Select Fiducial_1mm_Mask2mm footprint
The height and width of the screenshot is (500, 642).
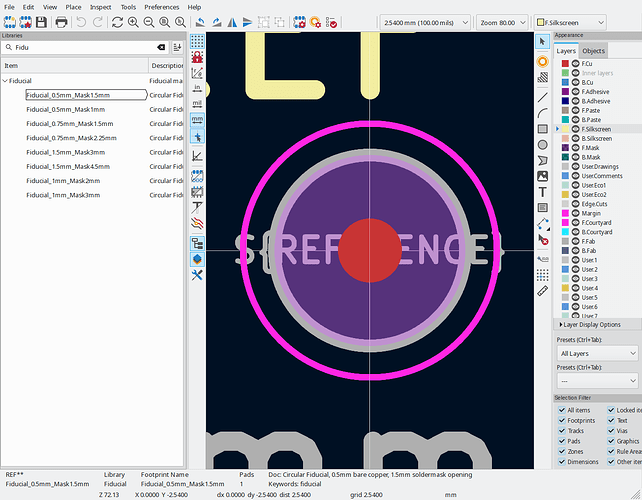click(63, 181)
